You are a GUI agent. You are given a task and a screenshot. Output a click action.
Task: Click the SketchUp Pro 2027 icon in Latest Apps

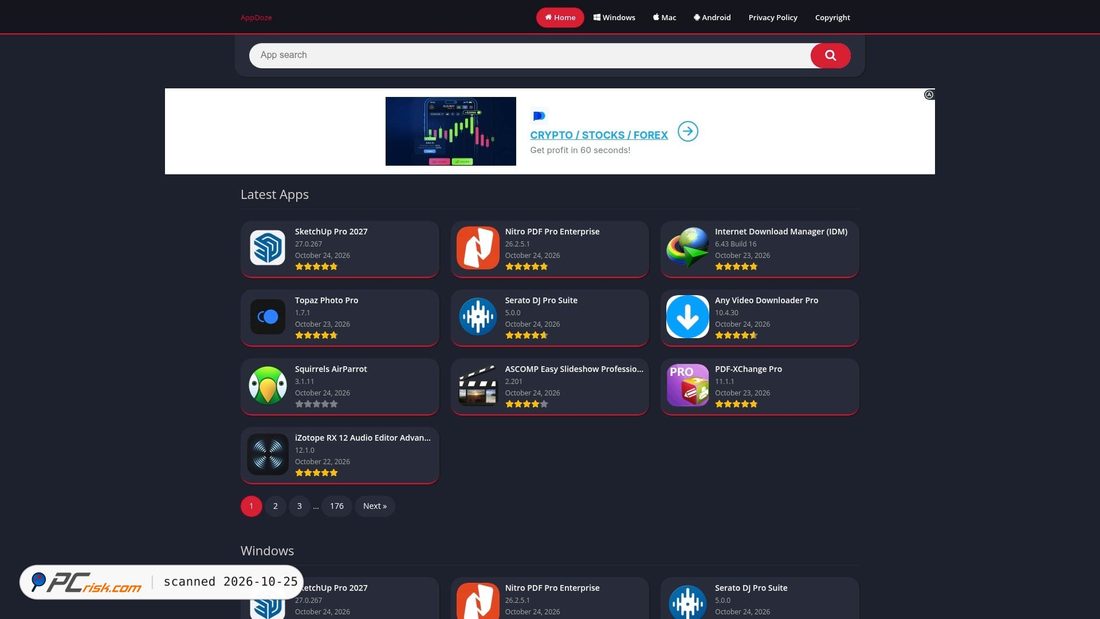point(267,248)
